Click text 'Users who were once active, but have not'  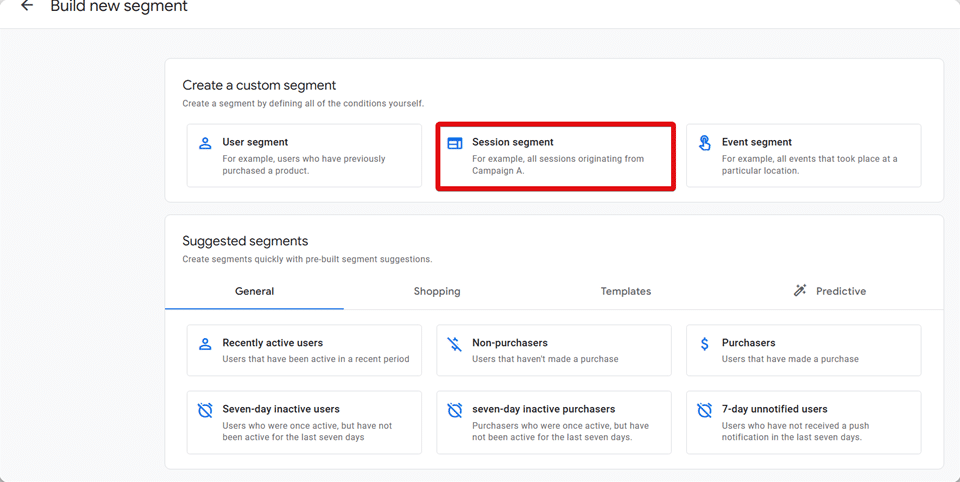tap(307, 426)
